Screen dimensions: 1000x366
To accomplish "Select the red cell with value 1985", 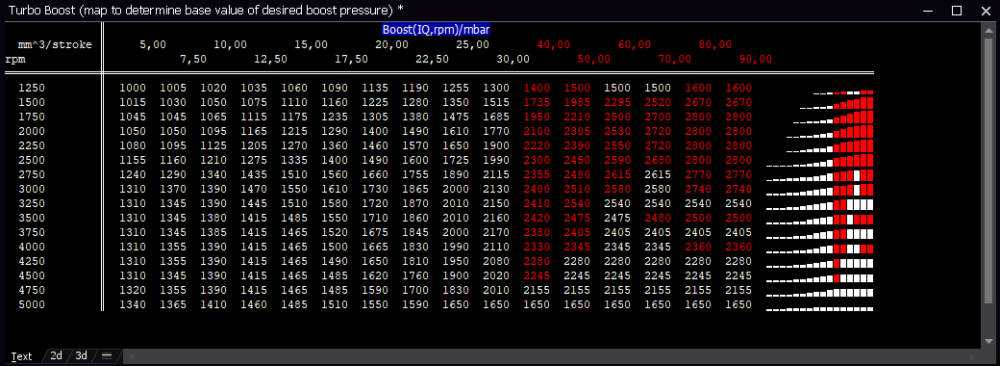I will click(x=577, y=103).
